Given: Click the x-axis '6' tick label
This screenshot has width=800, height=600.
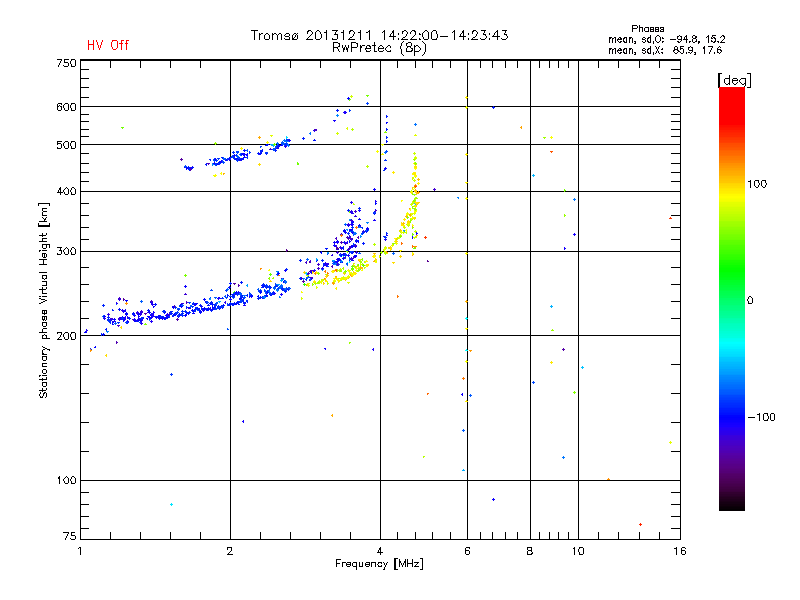Looking at the screenshot, I should [467, 551].
